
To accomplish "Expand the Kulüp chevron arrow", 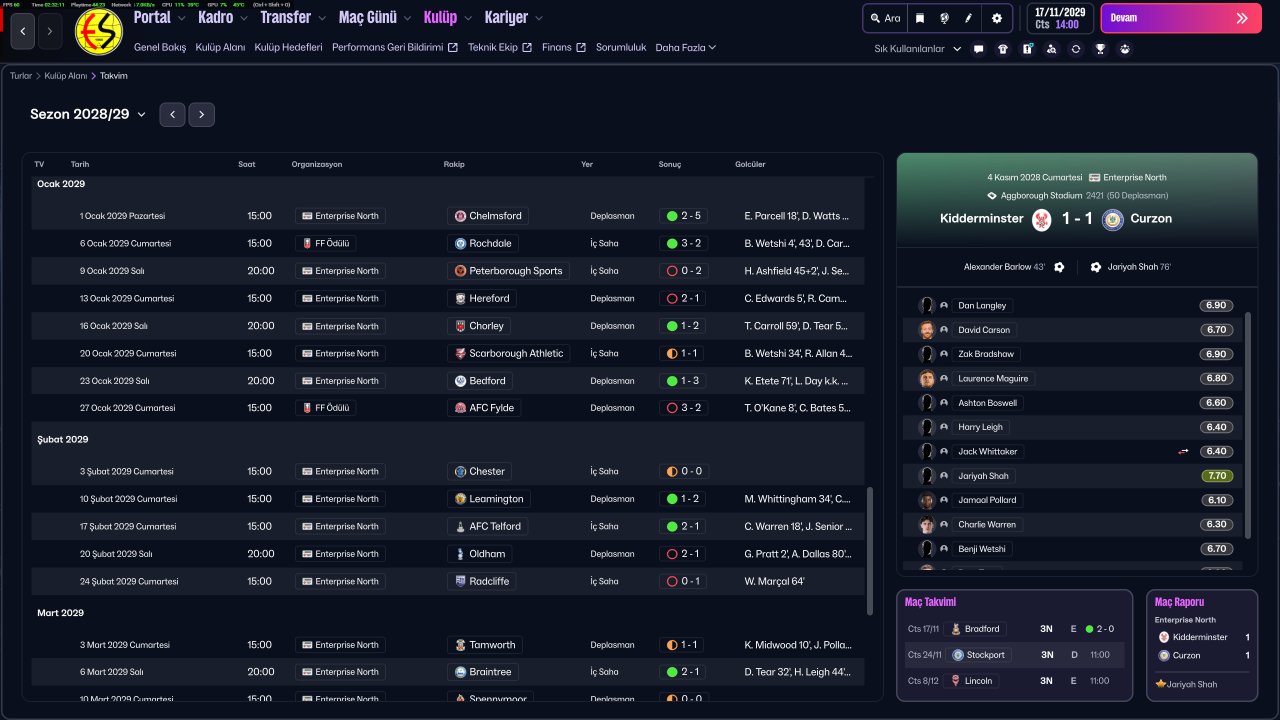I will [469, 18].
